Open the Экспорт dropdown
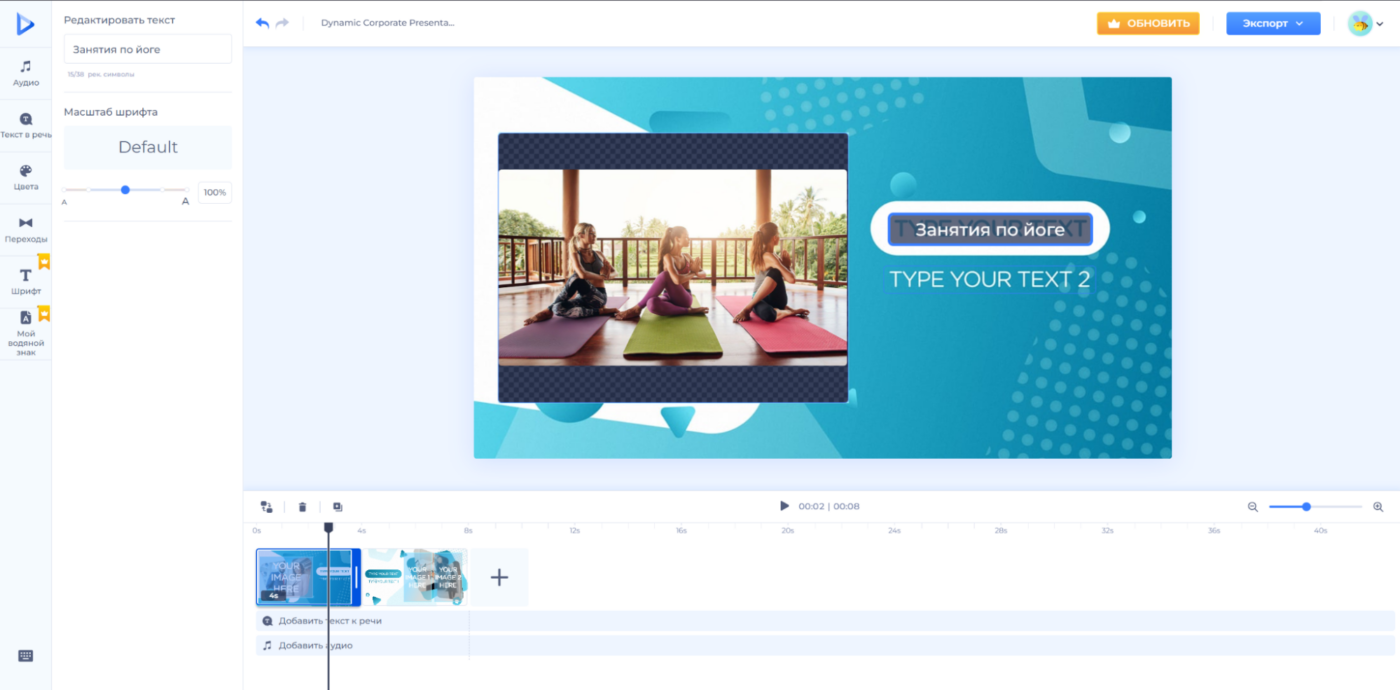The width and height of the screenshot is (1400, 690). [x=1273, y=23]
